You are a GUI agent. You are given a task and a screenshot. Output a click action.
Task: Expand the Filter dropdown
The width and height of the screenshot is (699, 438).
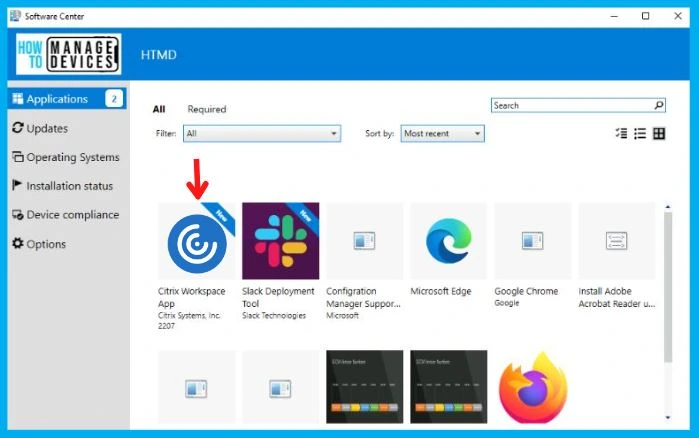(x=262, y=133)
